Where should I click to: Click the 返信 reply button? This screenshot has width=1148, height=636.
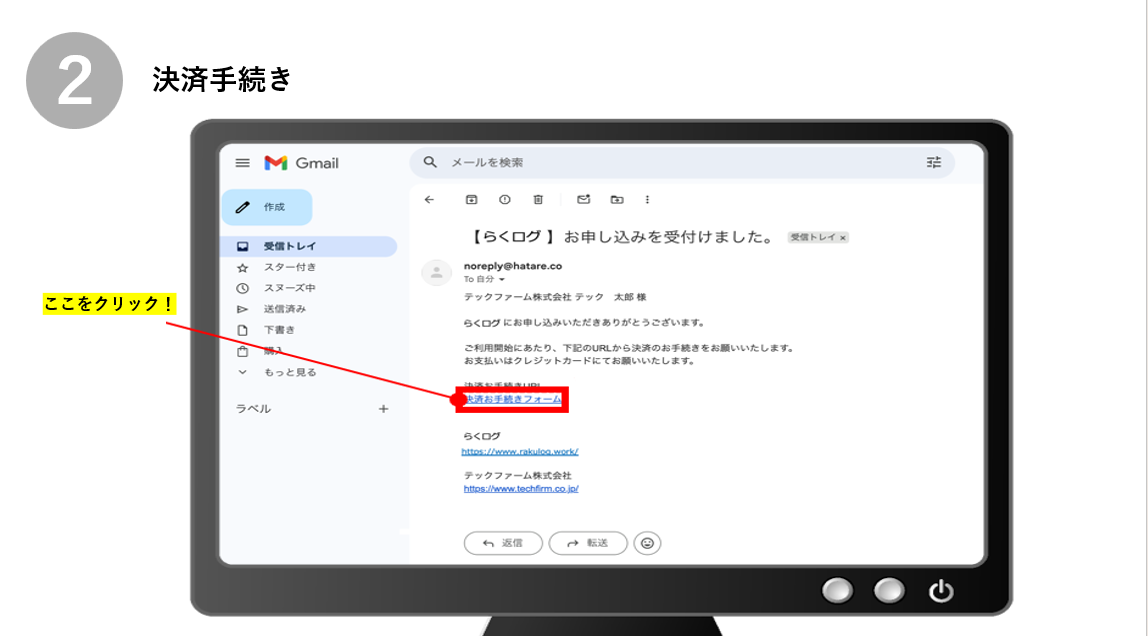click(503, 543)
